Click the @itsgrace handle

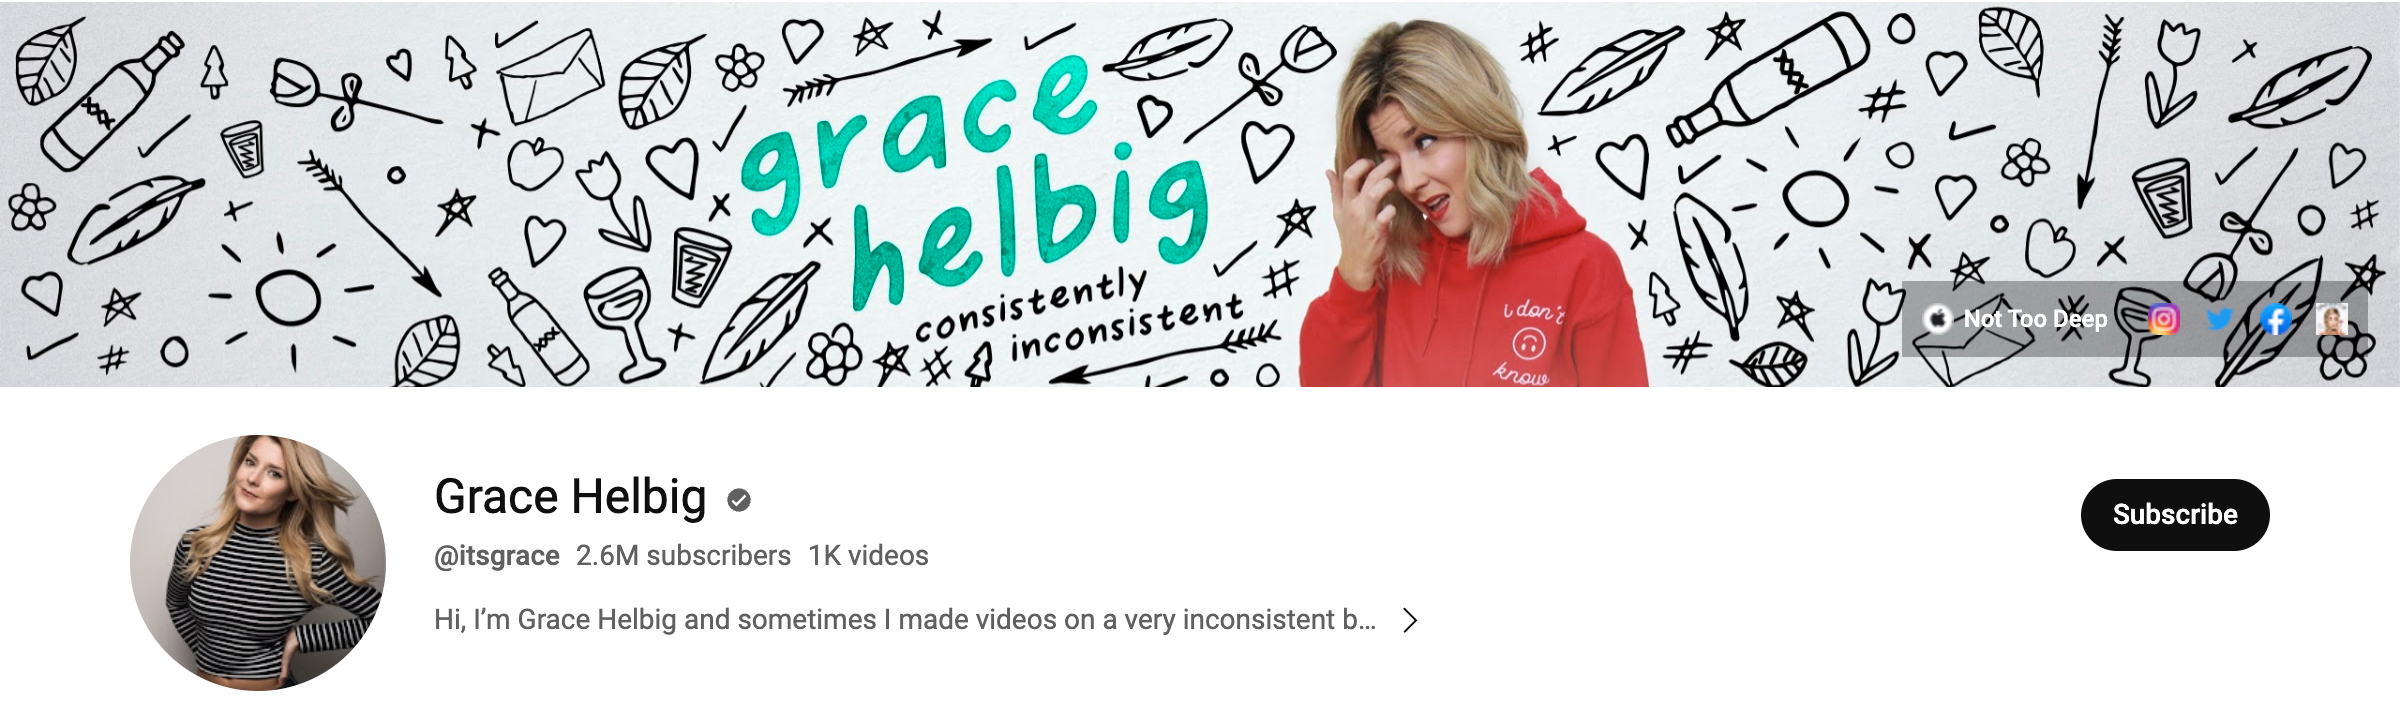tap(496, 556)
